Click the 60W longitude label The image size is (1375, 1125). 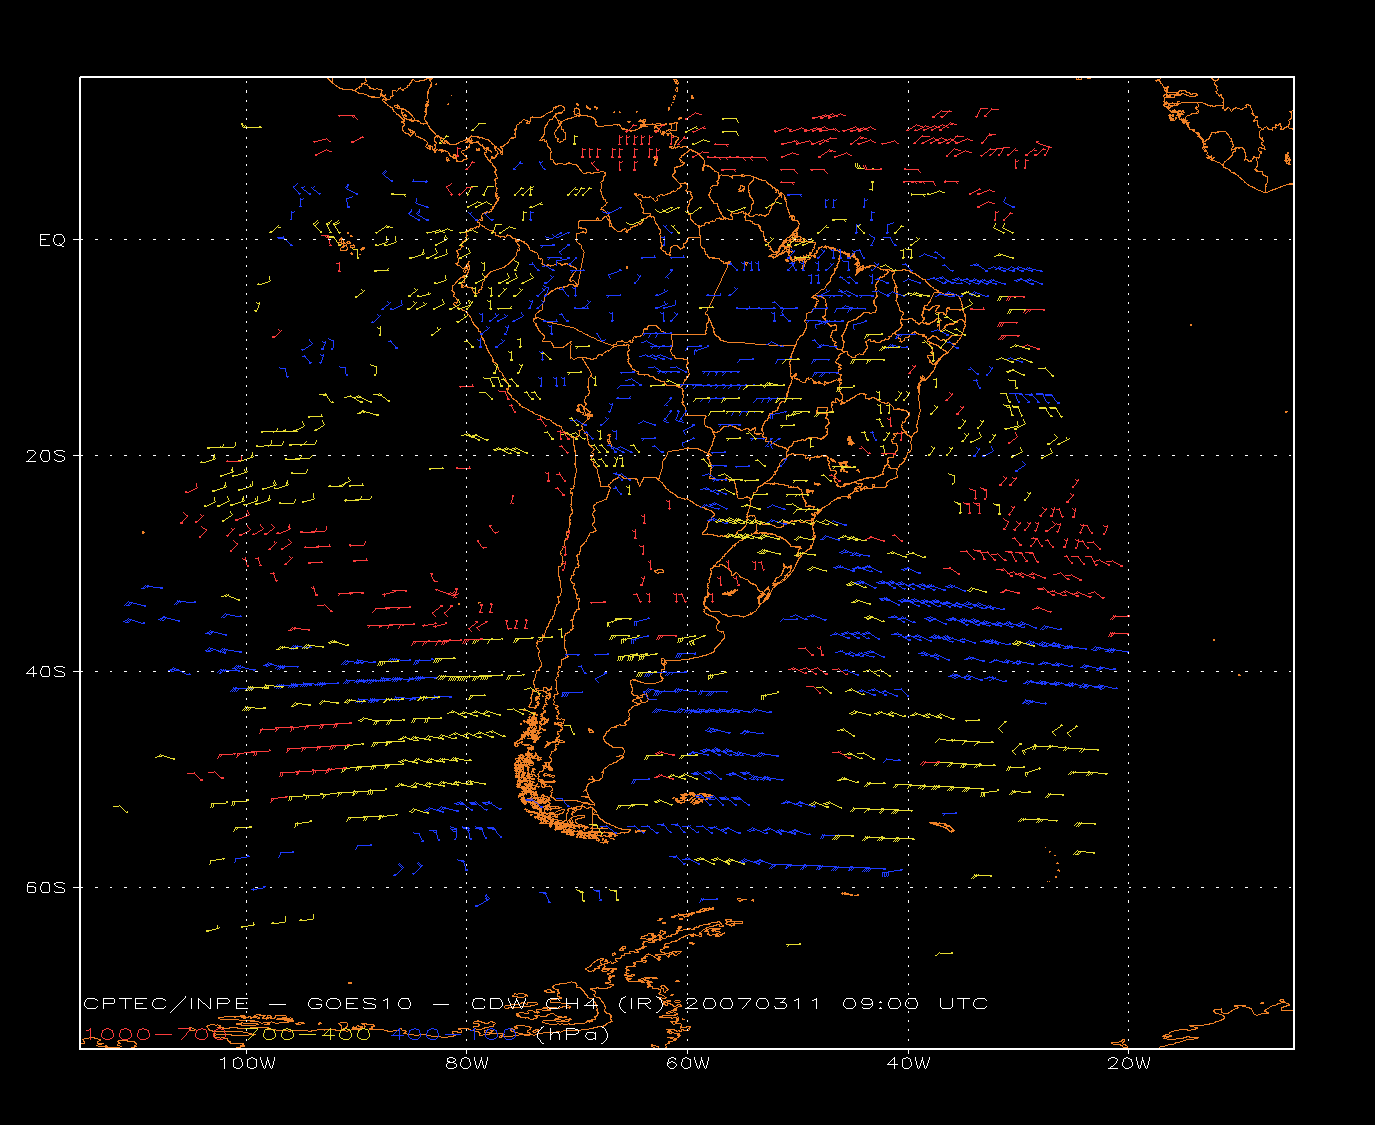[x=688, y=1064]
